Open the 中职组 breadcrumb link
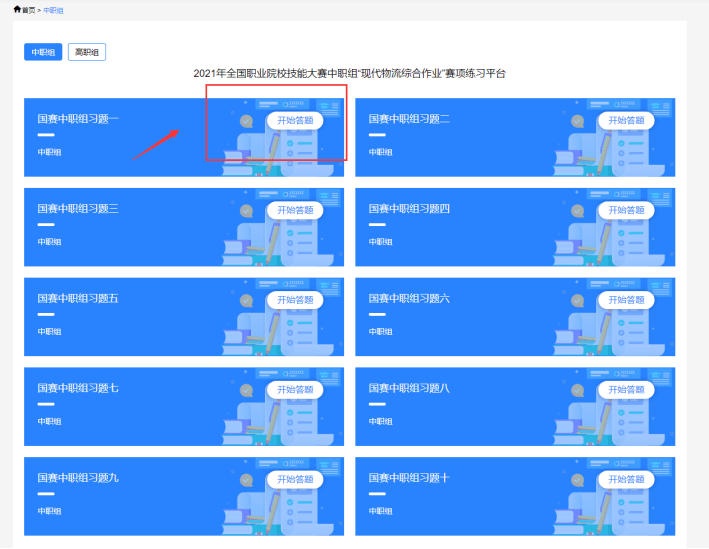709x549 pixels. (x=53, y=10)
